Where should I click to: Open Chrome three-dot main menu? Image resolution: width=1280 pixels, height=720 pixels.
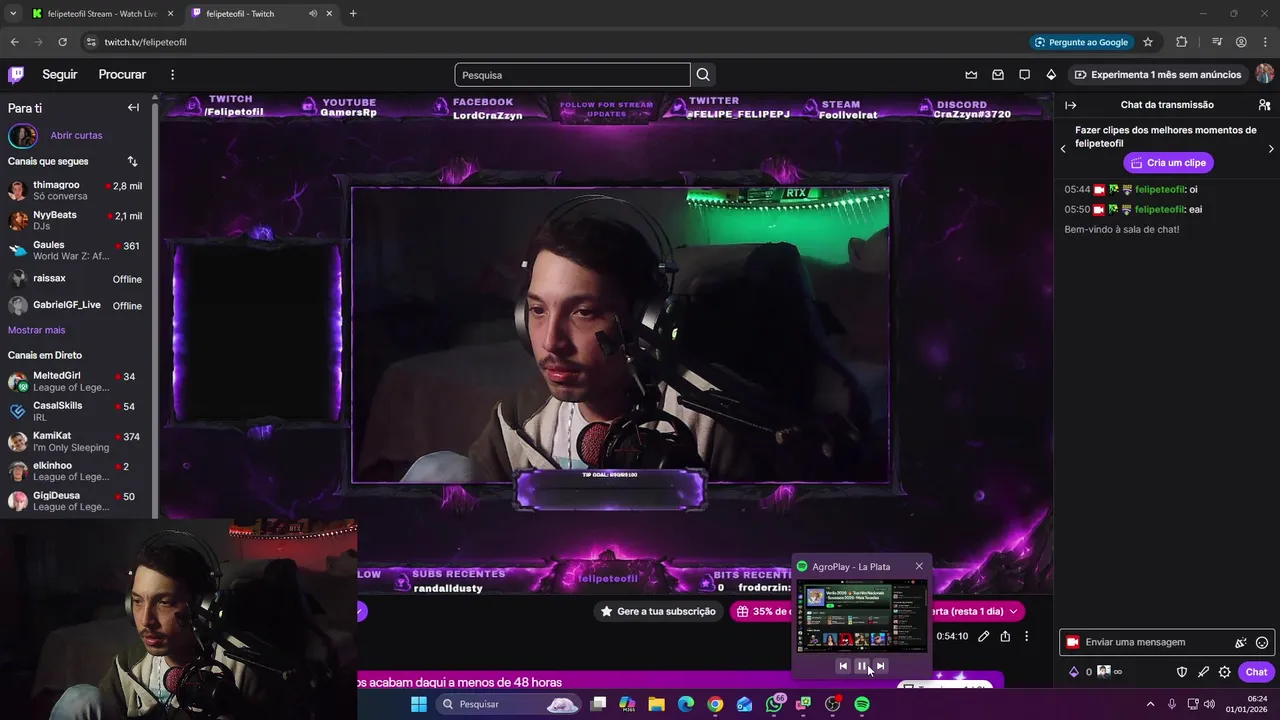pyautogui.click(x=1265, y=42)
